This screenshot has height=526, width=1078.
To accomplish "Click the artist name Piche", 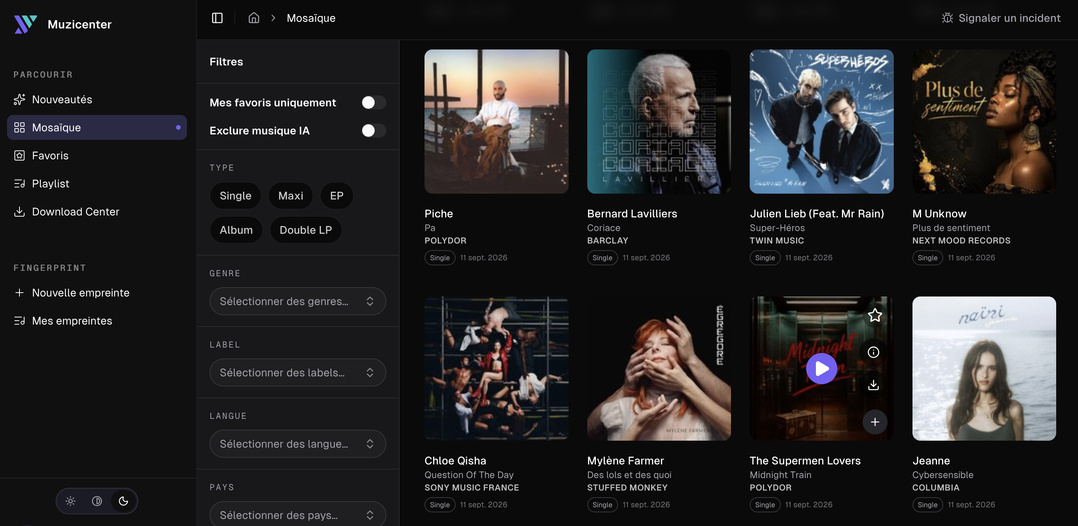I will pos(439,214).
